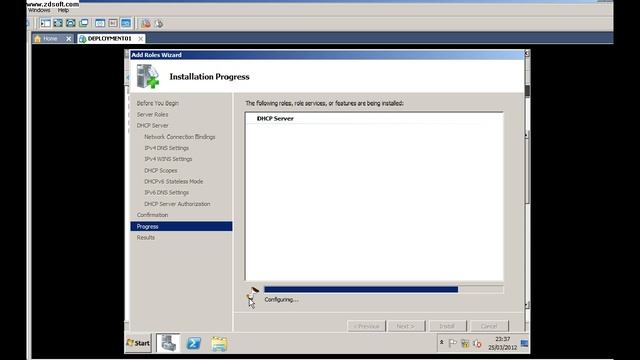Cancel the Add Roles Wizard
Screen dimensions: 640x360
489,326
